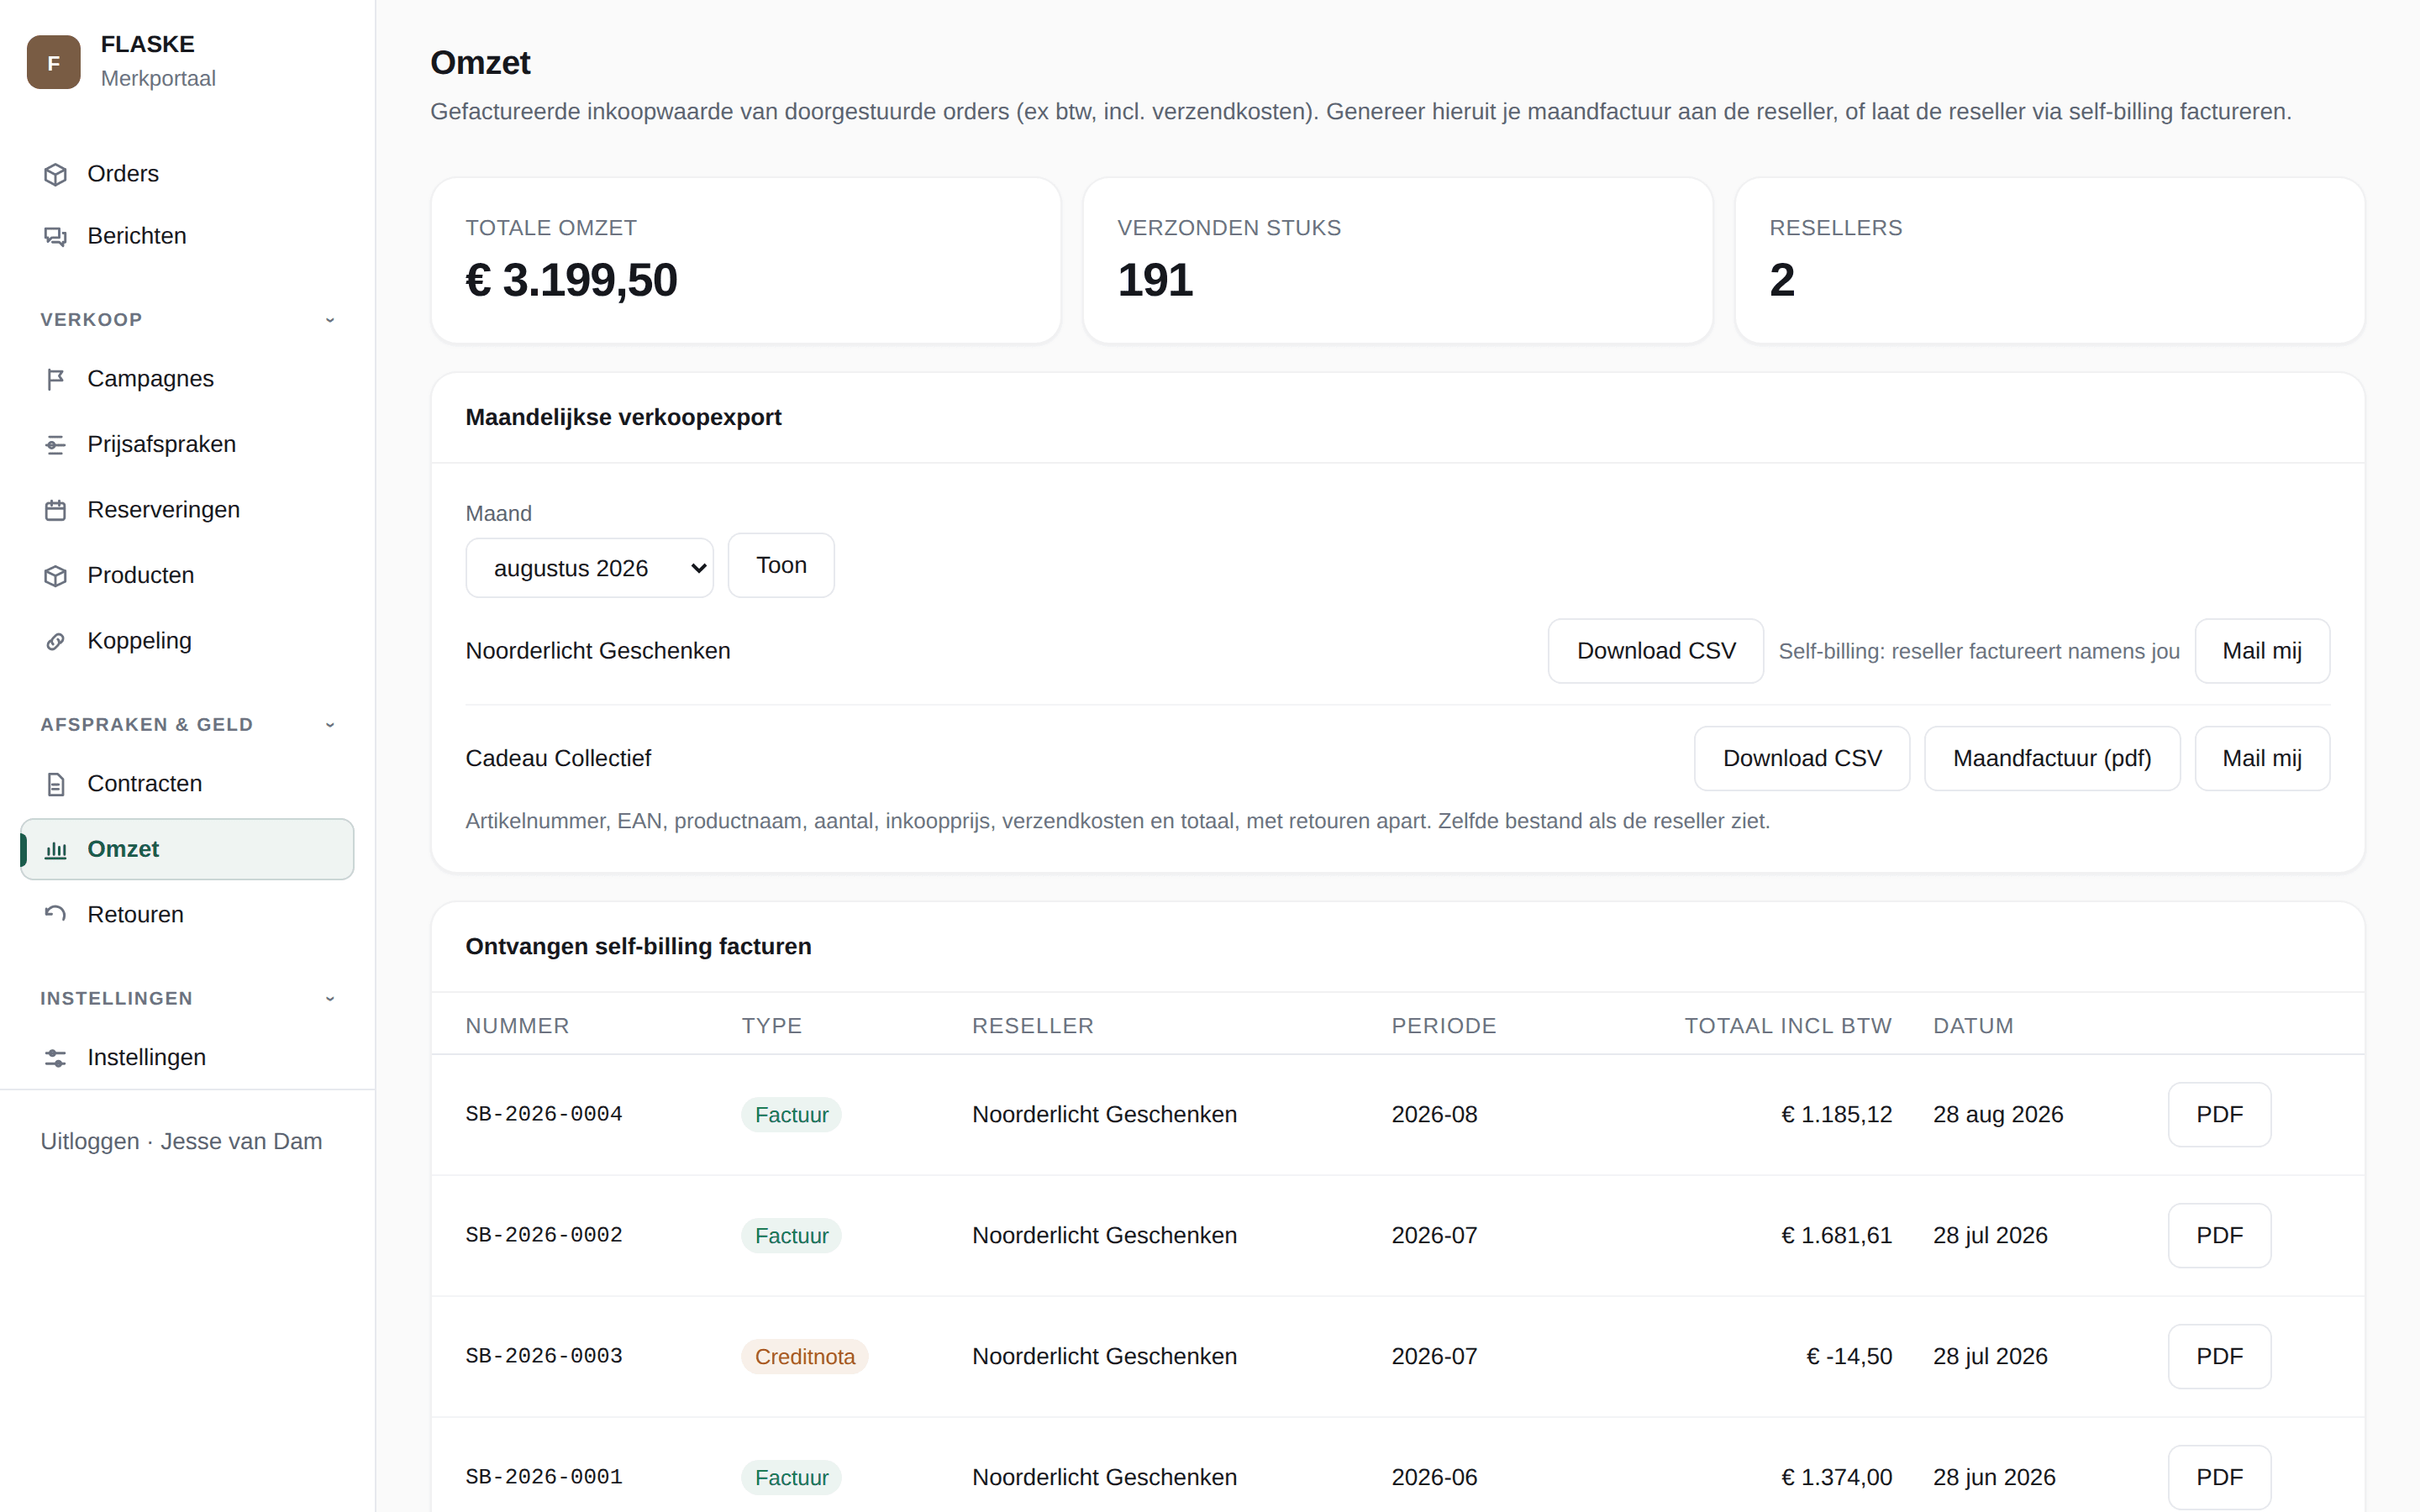Open the Retouren page
This screenshot has height=1512, width=2420.
[187, 914]
